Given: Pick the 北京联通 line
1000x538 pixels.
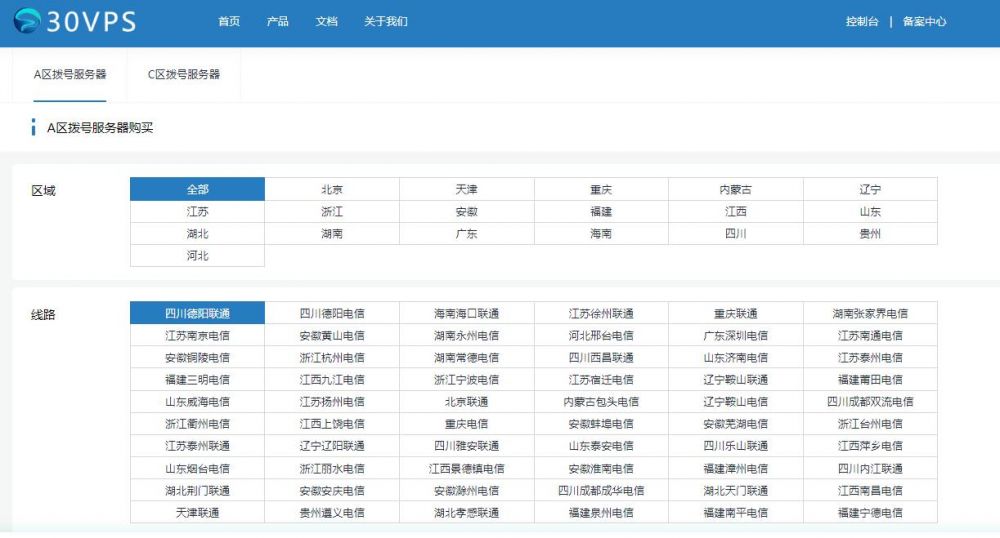Looking at the screenshot, I should click(x=466, y=402).
